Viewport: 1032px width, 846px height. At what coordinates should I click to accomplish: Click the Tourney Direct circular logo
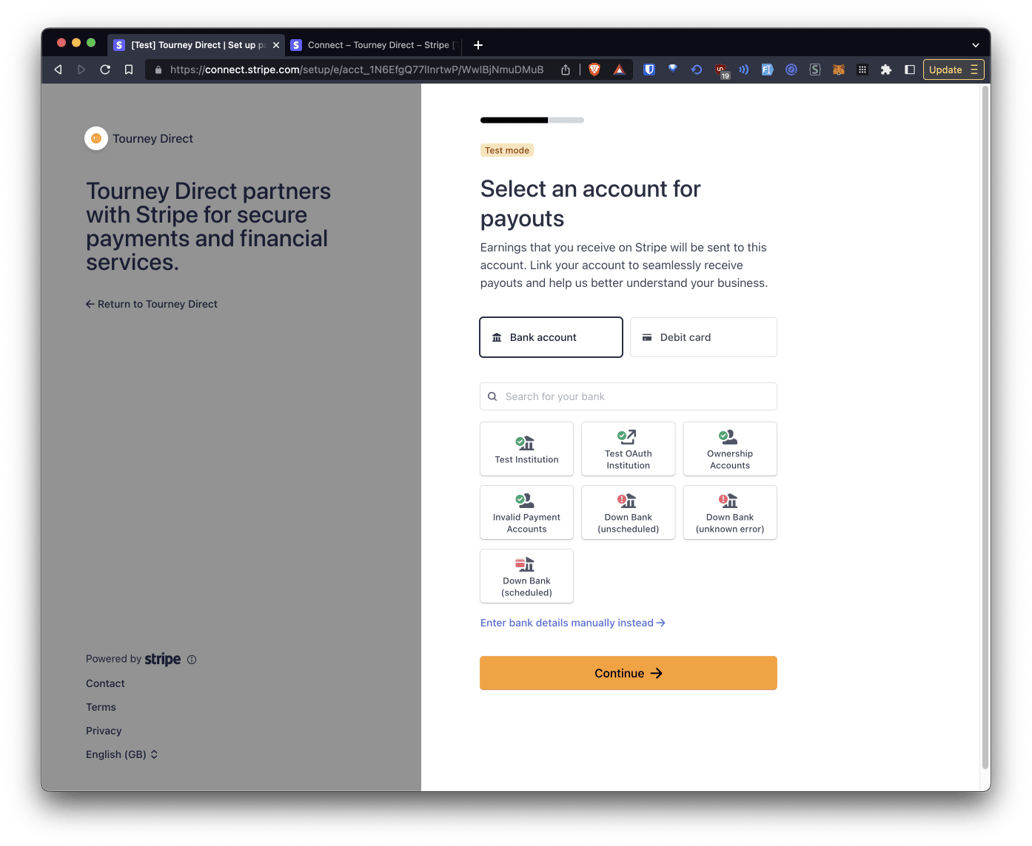[x=95, y=138]
